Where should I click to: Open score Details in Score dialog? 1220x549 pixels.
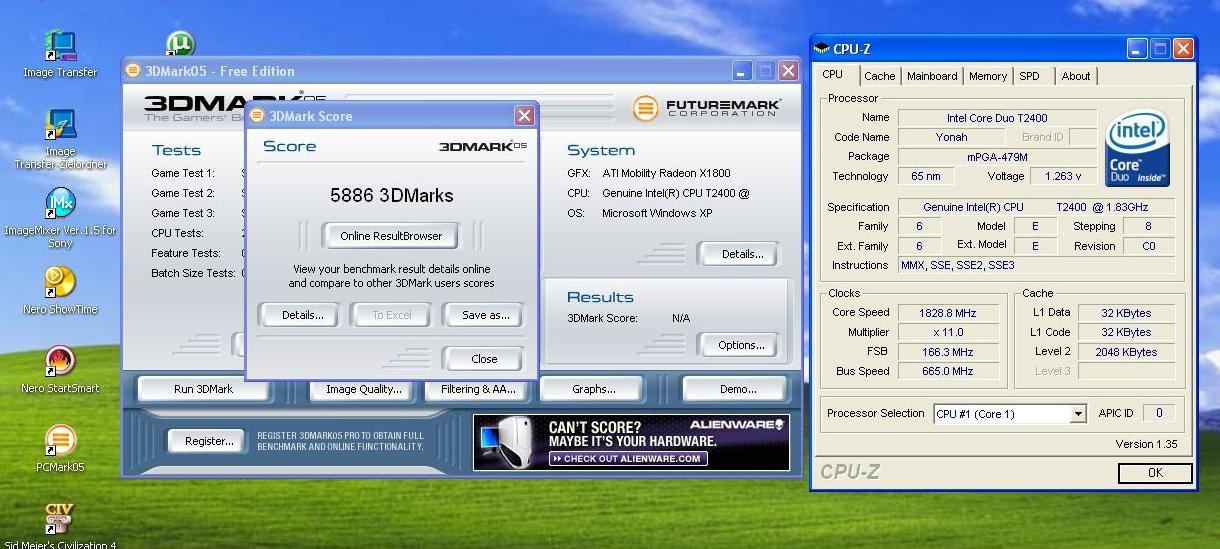(x=302, y=315)
